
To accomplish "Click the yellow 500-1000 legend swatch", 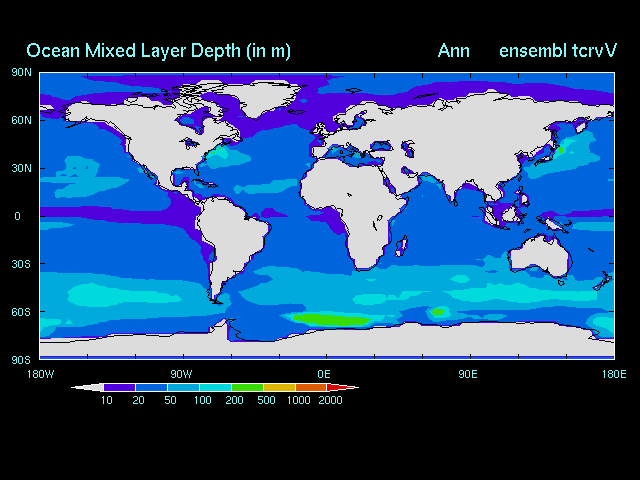I will [279, 387].
